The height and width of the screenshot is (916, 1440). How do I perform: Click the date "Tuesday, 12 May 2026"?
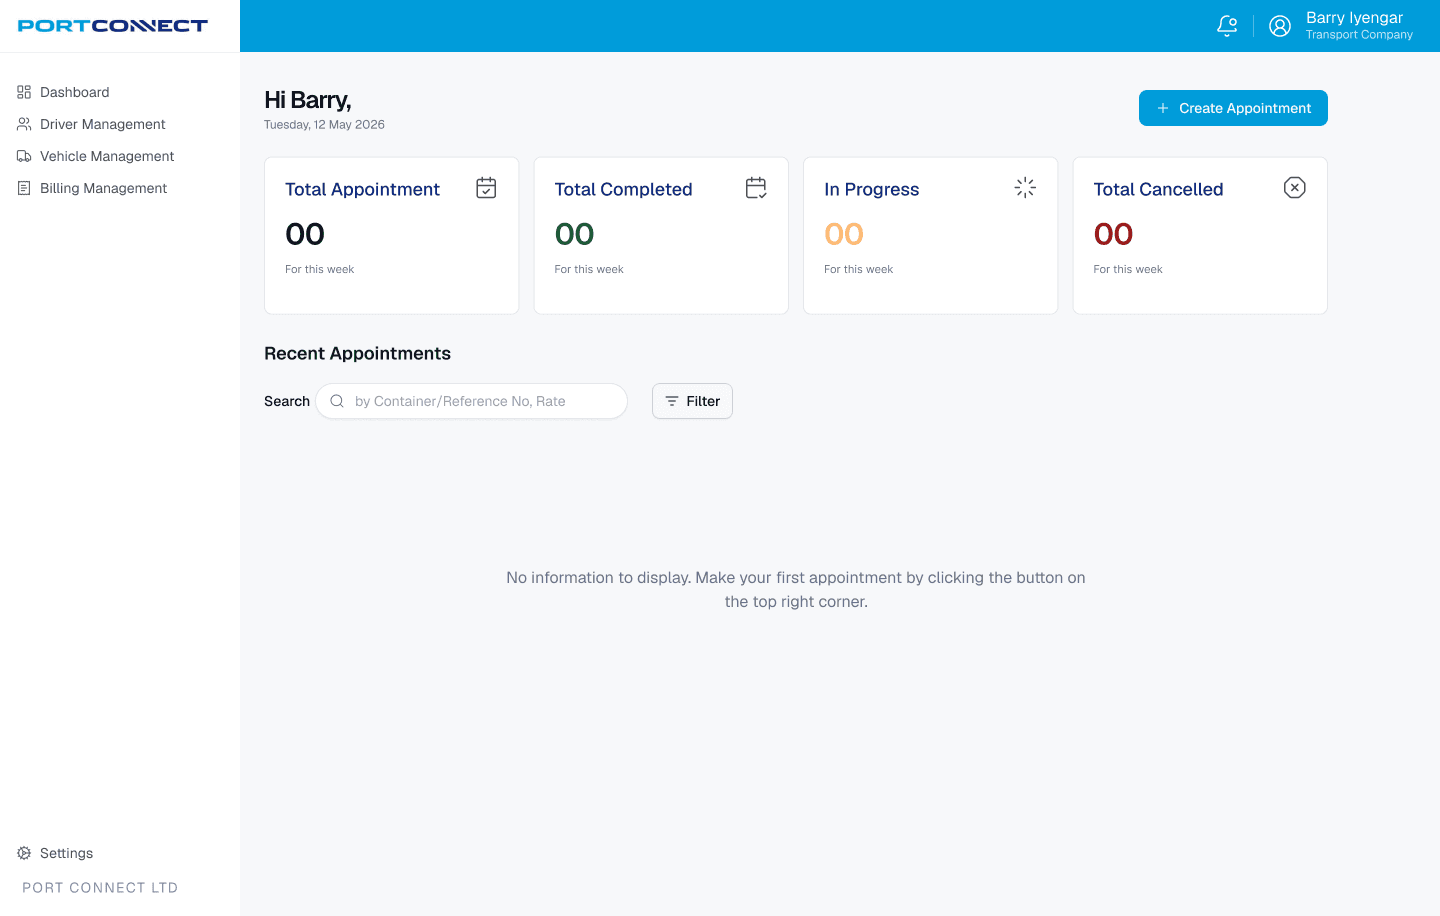(x=324, y=125)
